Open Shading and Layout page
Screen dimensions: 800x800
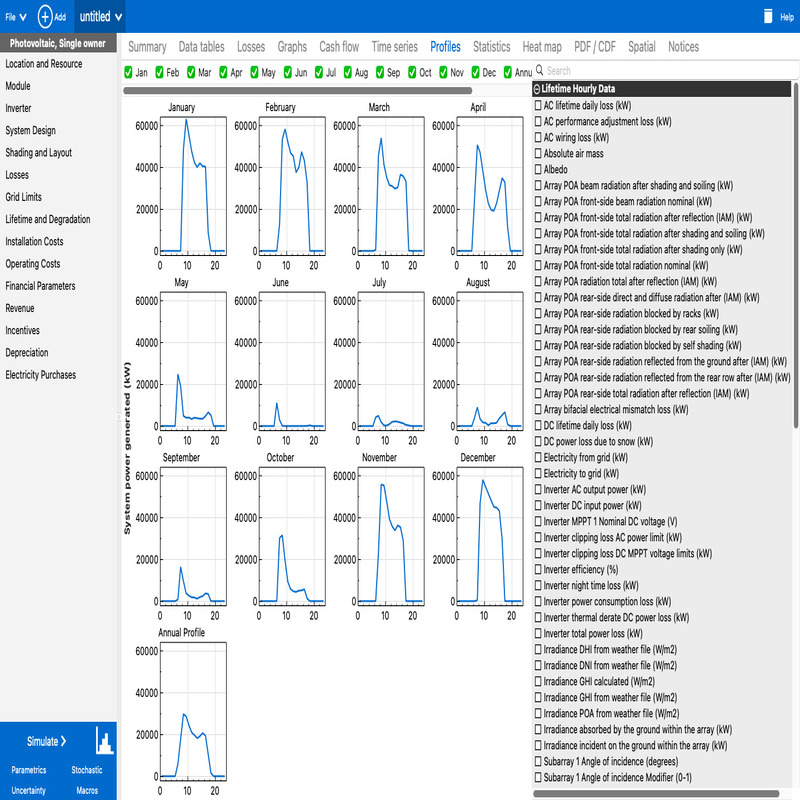point(39,153)
